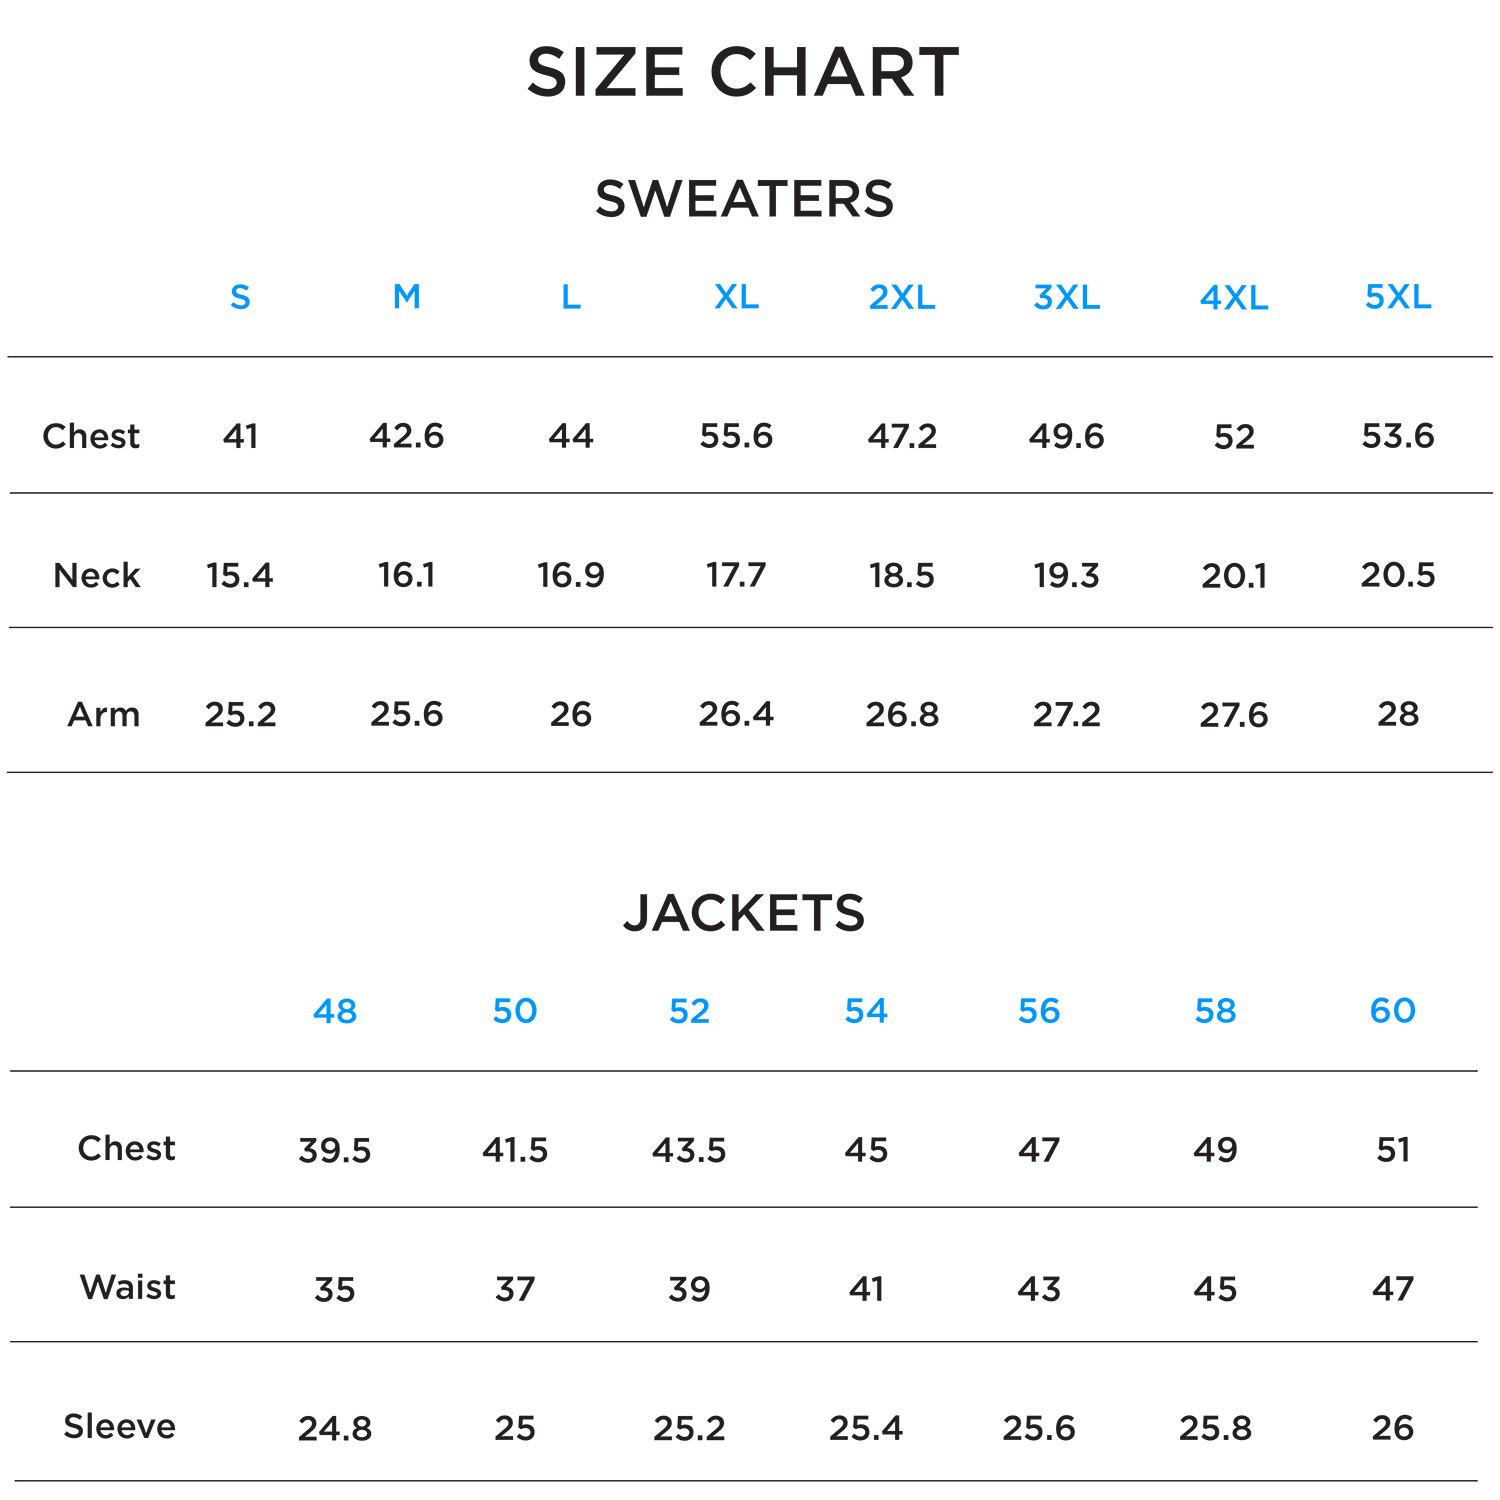
Task: Select the jackets Waist row label
Action: tap(127, 1287)
